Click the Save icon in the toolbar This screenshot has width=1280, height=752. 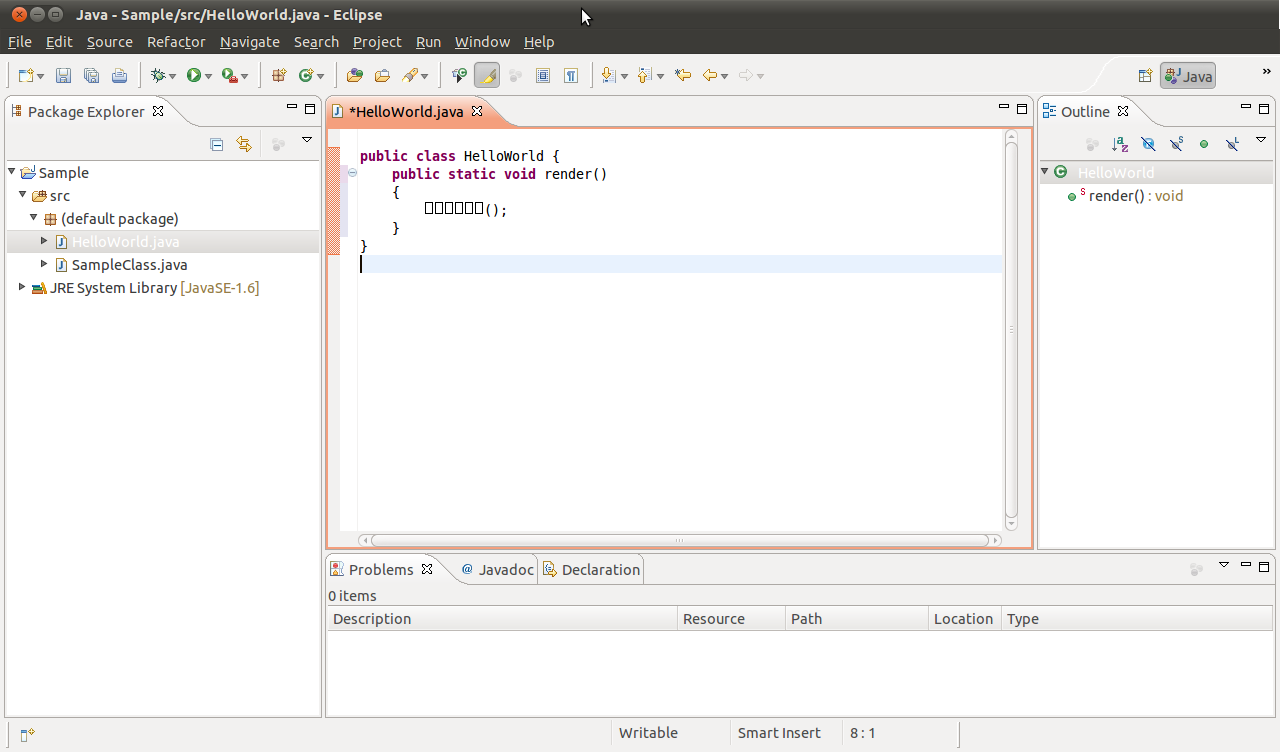[64, 76]
